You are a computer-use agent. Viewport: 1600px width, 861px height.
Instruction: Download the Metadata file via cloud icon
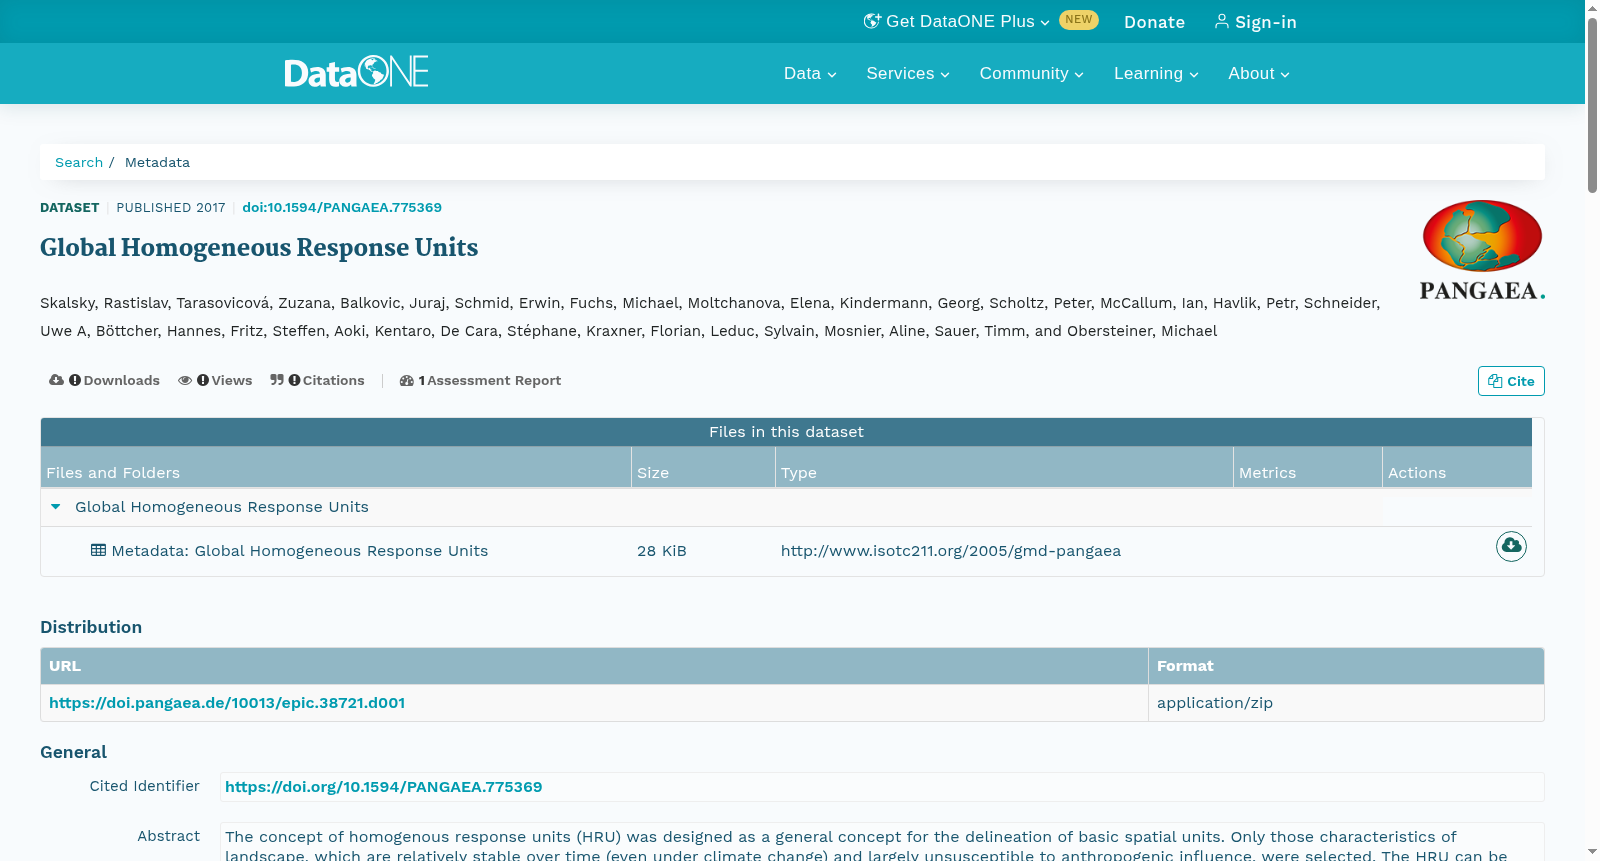coord(1511,546)
